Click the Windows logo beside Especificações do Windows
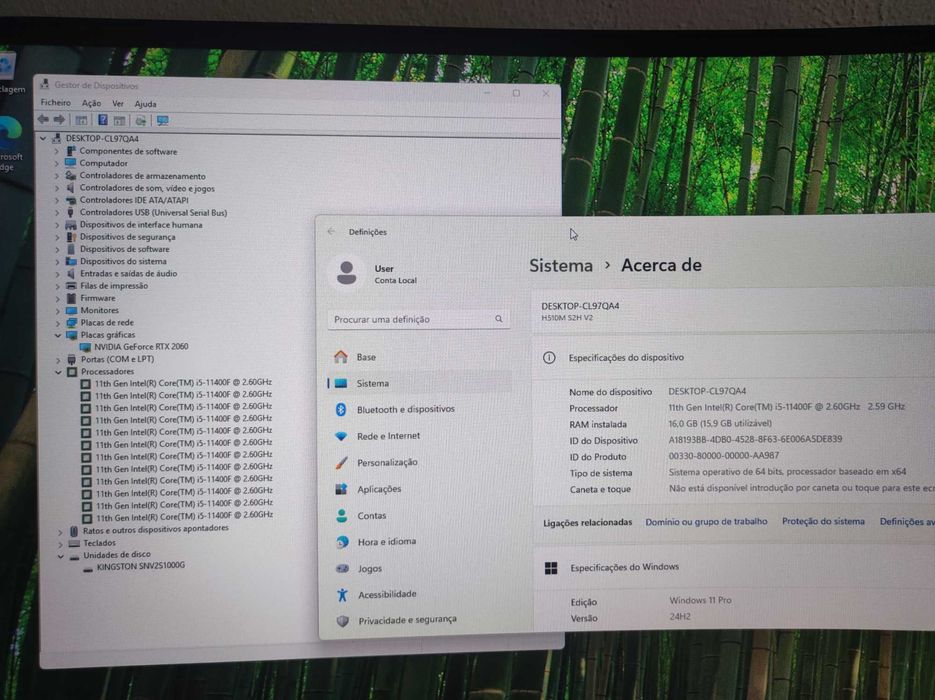This screenshot has width=935, height=700. [551, 568]
